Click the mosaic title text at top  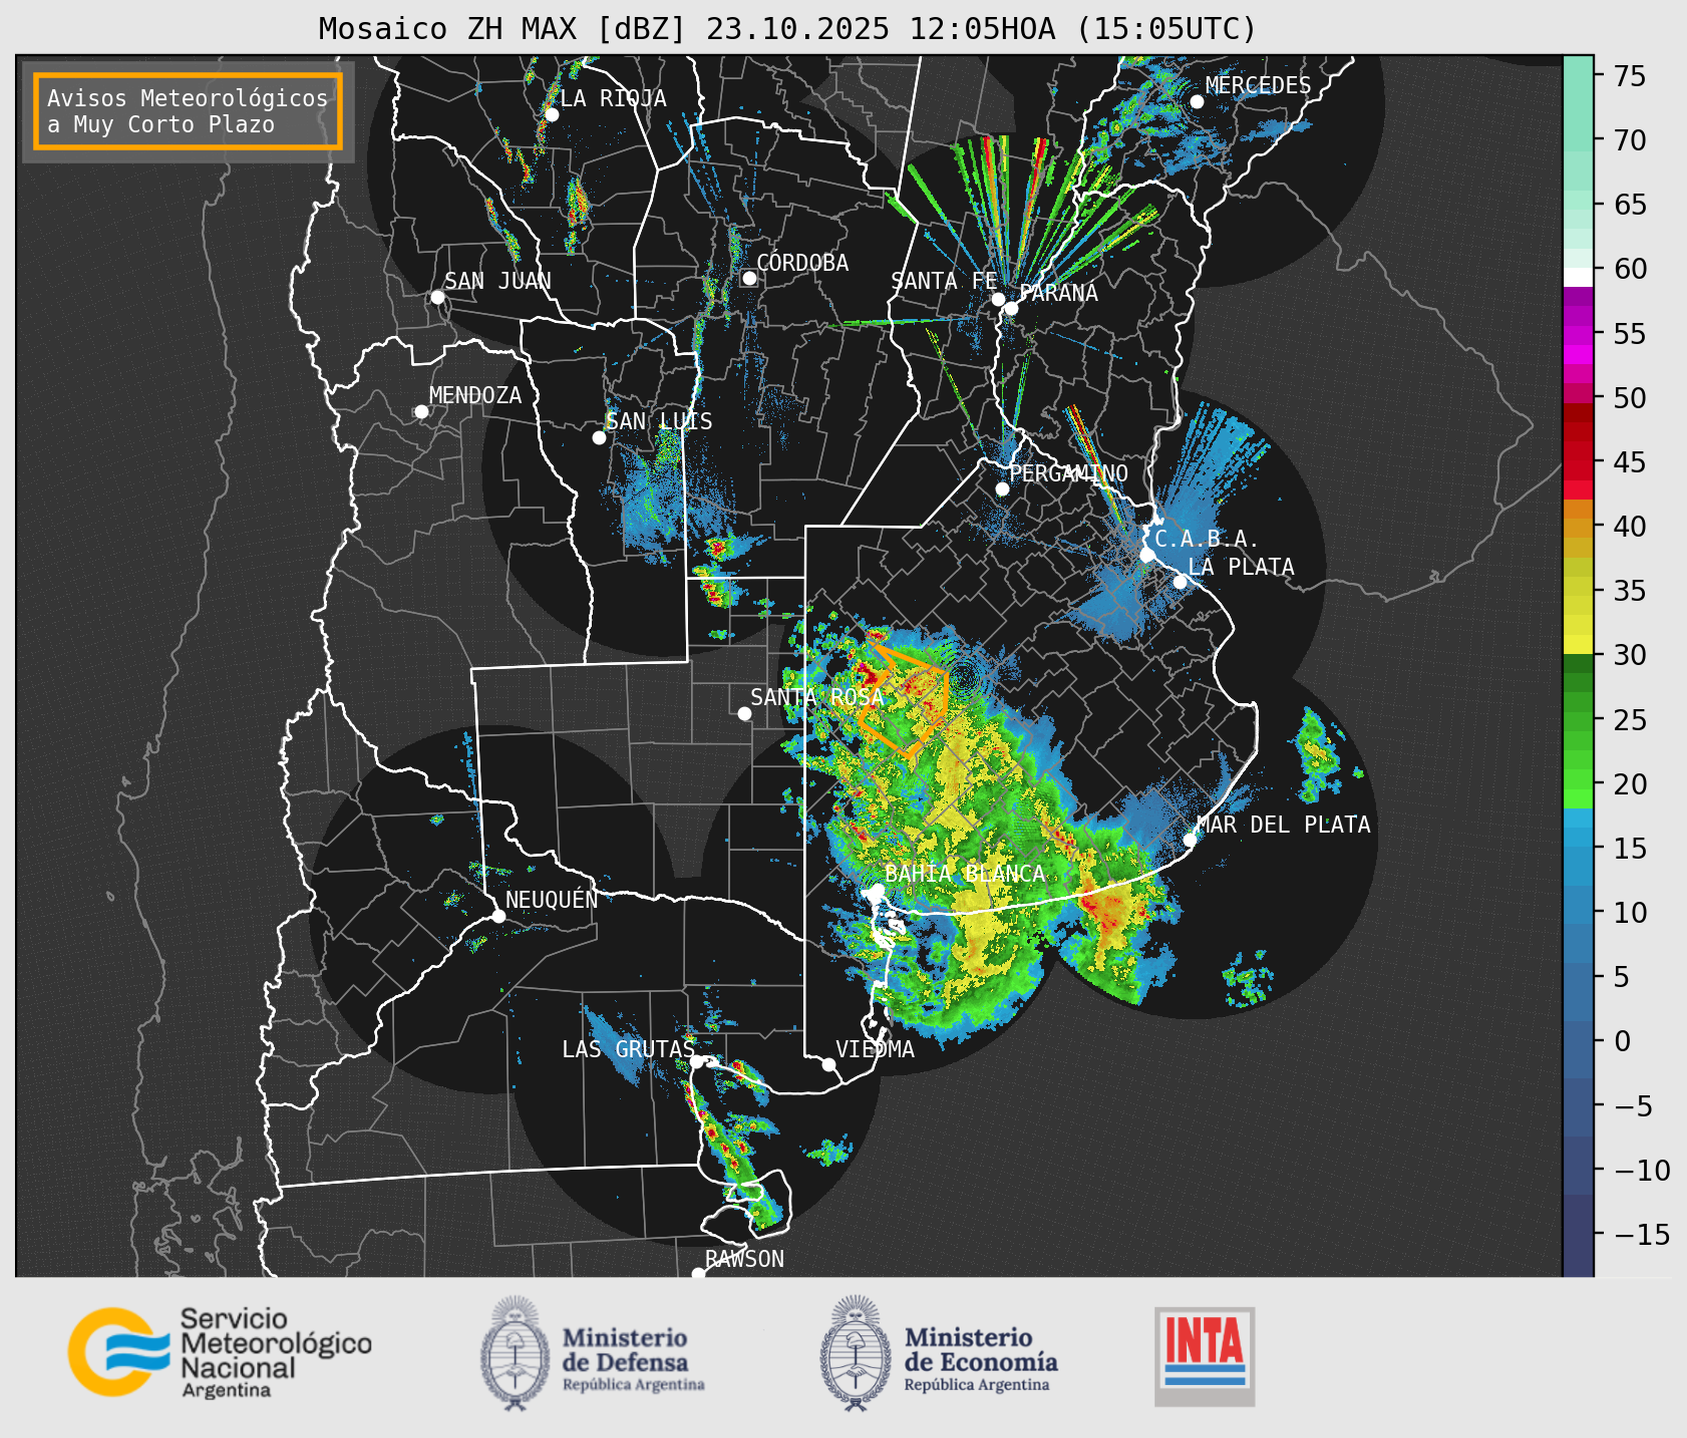click(x=787, y=28)
